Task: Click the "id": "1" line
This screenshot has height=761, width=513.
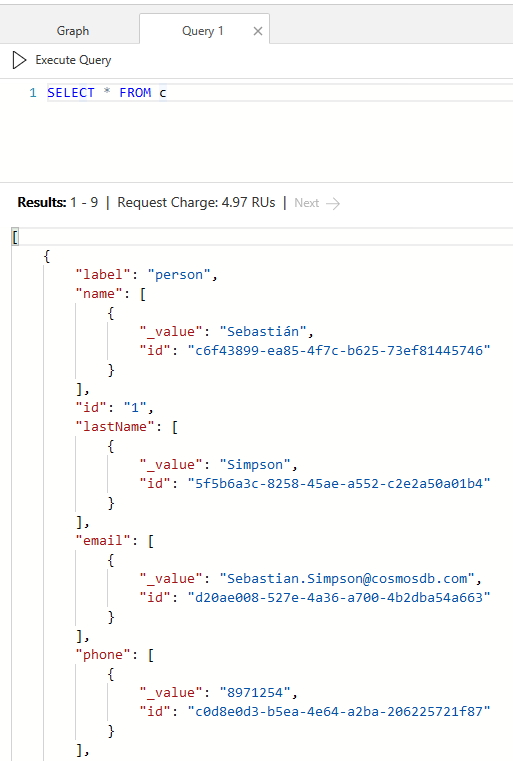Action: tap(115, 408)
